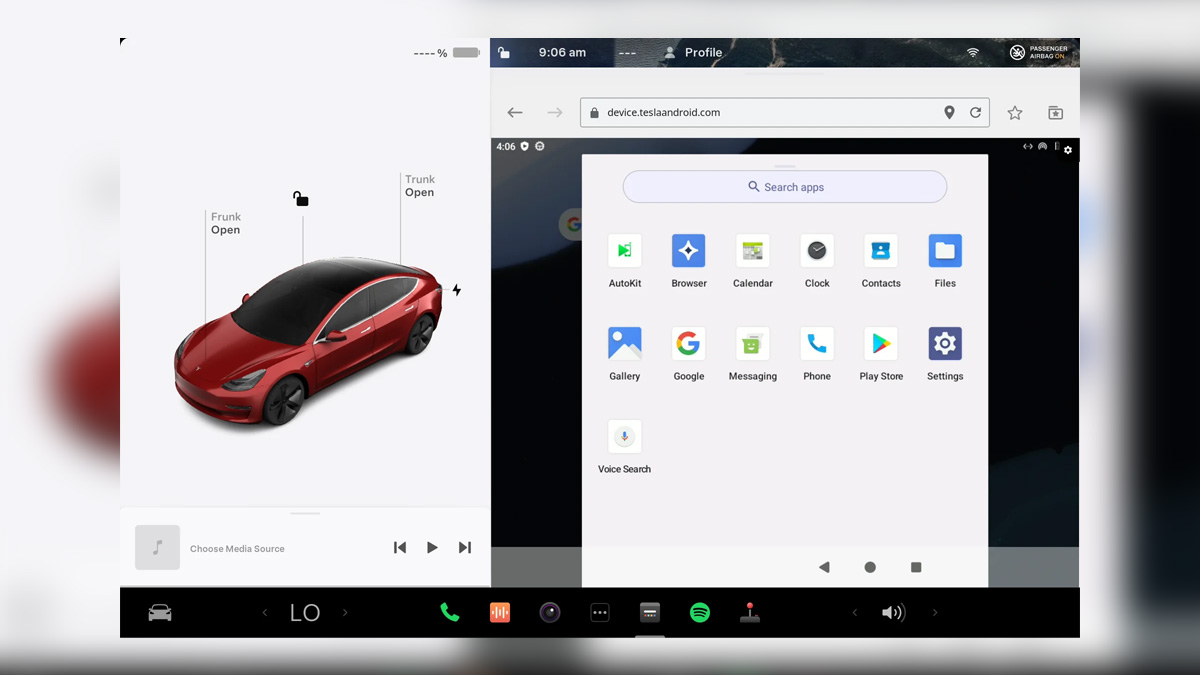Click the battery percentage indicator
This screenshot has width=1200, height=675.
pos(446,53)
